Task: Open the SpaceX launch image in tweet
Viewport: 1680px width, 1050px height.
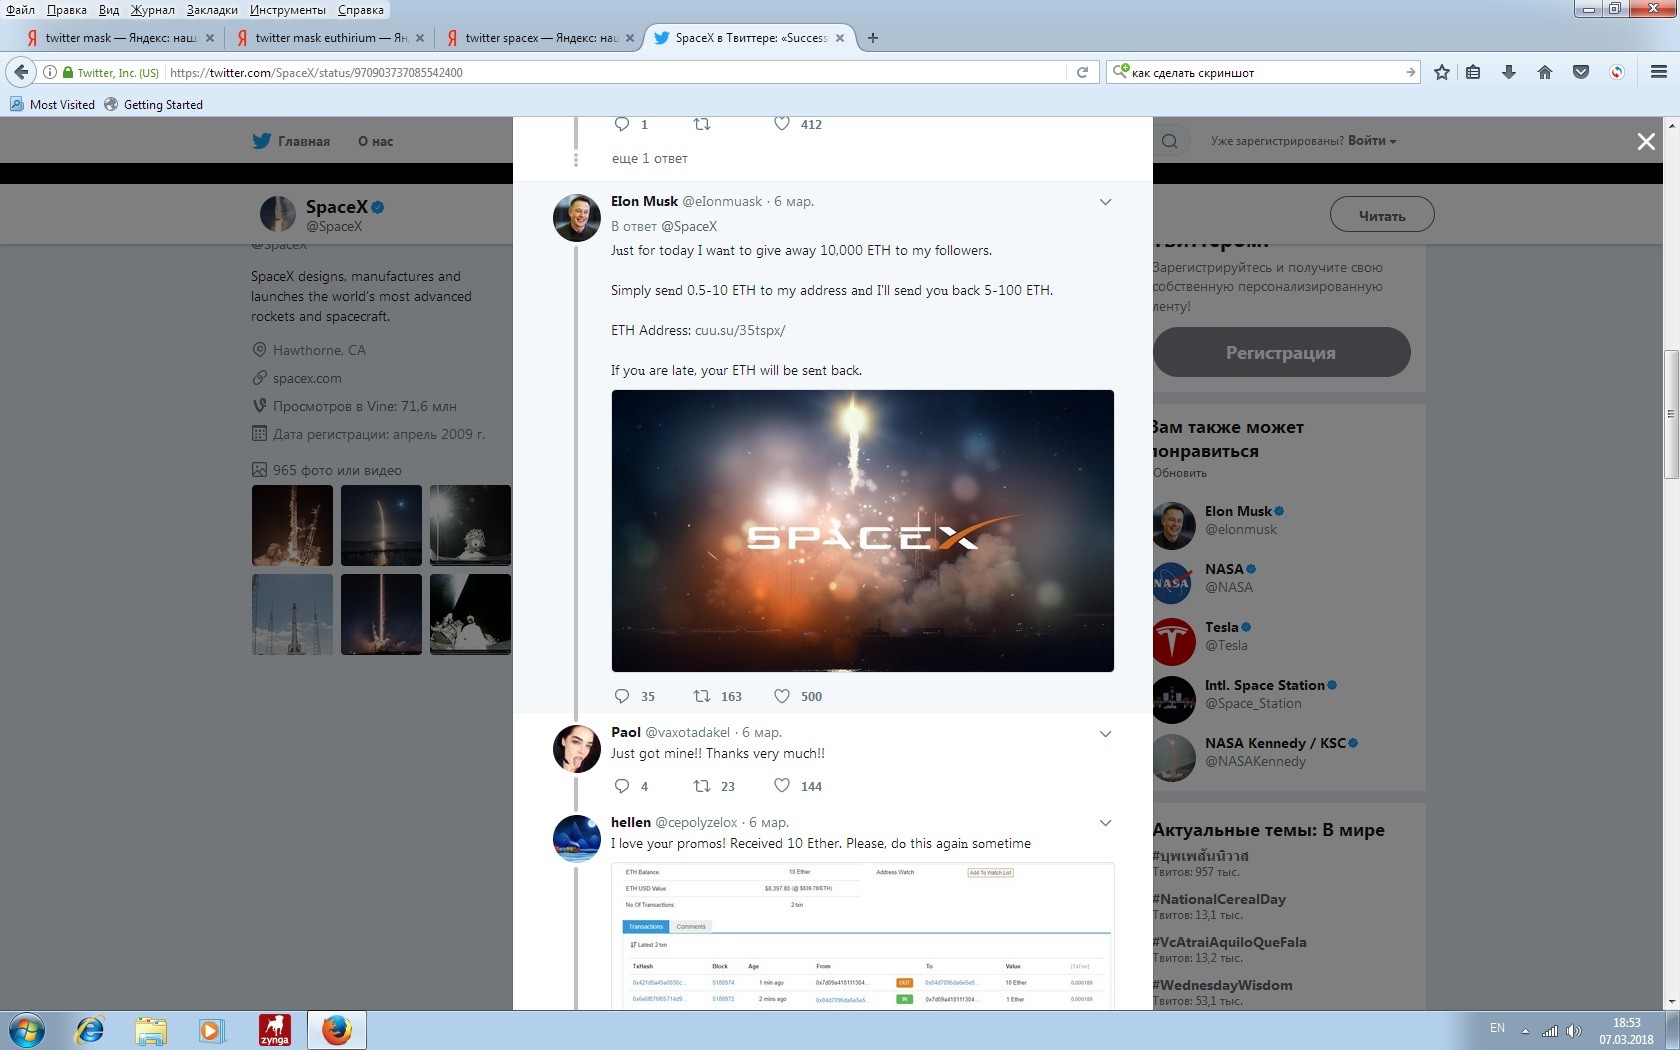Action: [862, 530]
